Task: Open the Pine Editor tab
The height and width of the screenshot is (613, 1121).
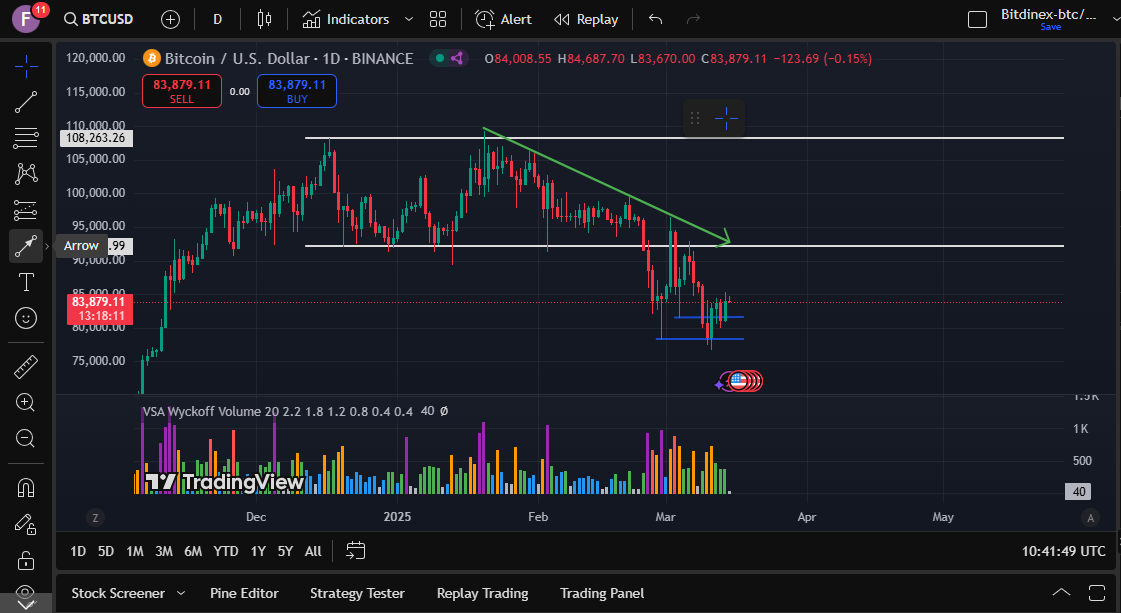Action: click(245, 593)
